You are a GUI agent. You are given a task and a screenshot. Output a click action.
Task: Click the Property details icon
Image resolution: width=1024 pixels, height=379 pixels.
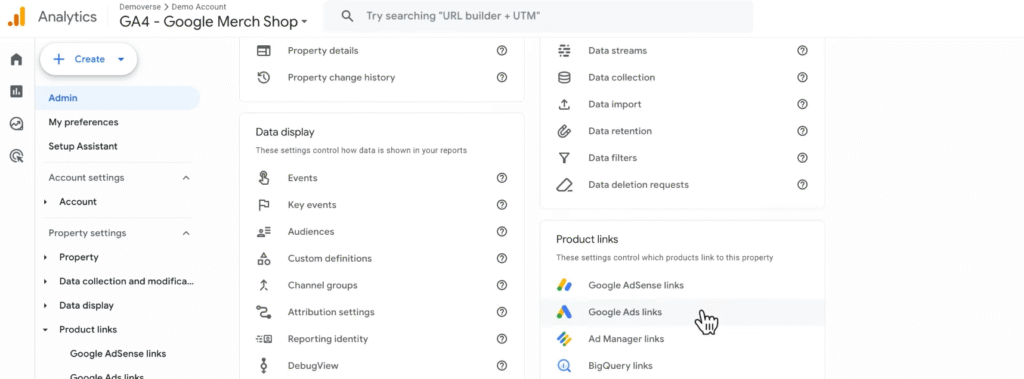263,50
